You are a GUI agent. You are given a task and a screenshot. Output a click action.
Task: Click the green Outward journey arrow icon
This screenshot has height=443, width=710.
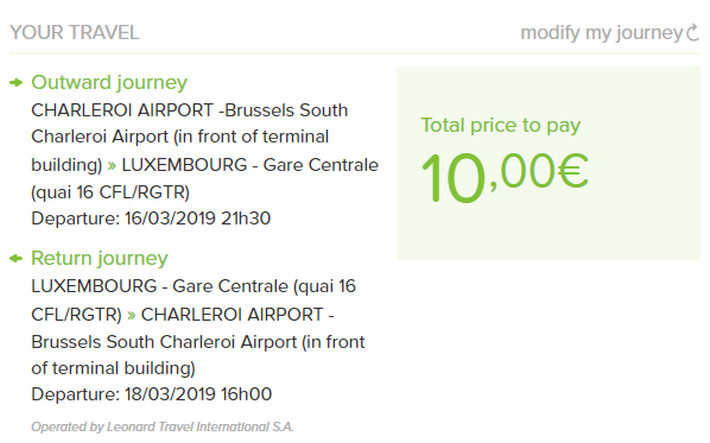17,83
